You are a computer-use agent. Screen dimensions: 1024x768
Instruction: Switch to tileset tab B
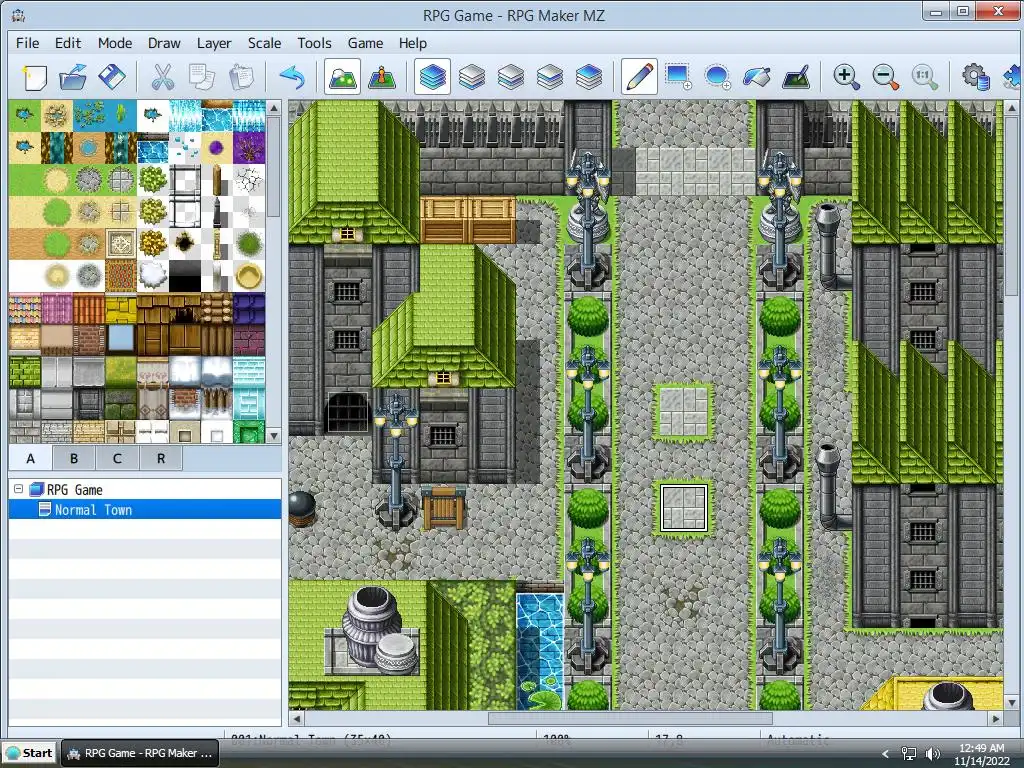74,458
